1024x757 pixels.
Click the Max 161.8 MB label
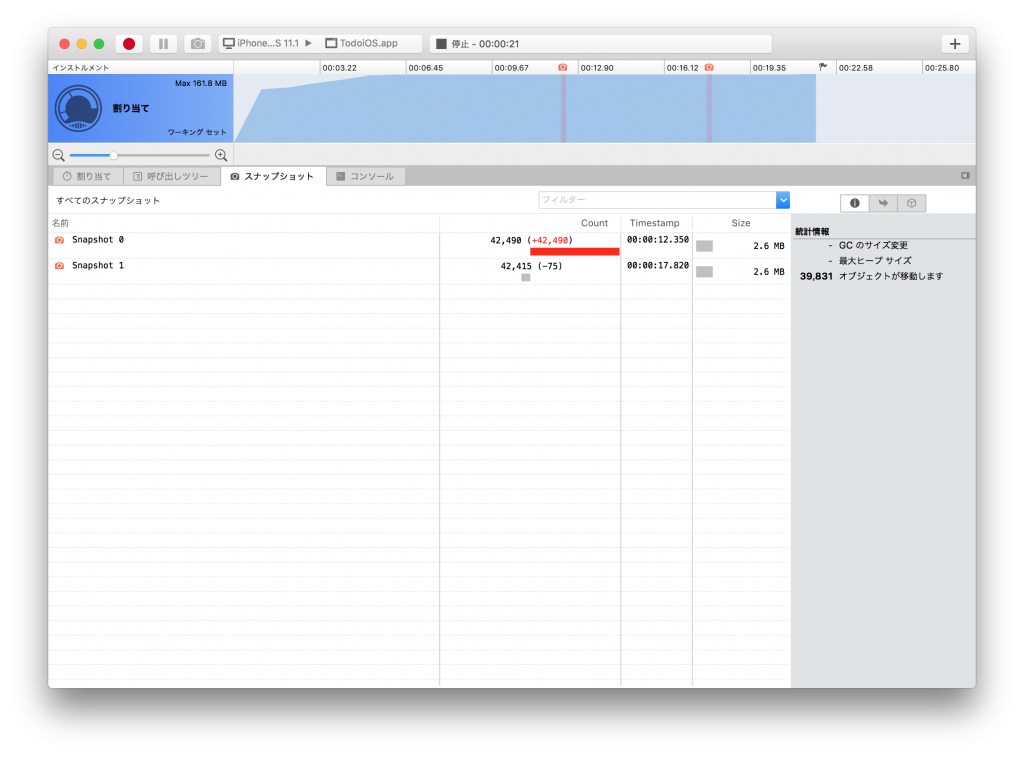pyautogui.click(x=200, y=84)
